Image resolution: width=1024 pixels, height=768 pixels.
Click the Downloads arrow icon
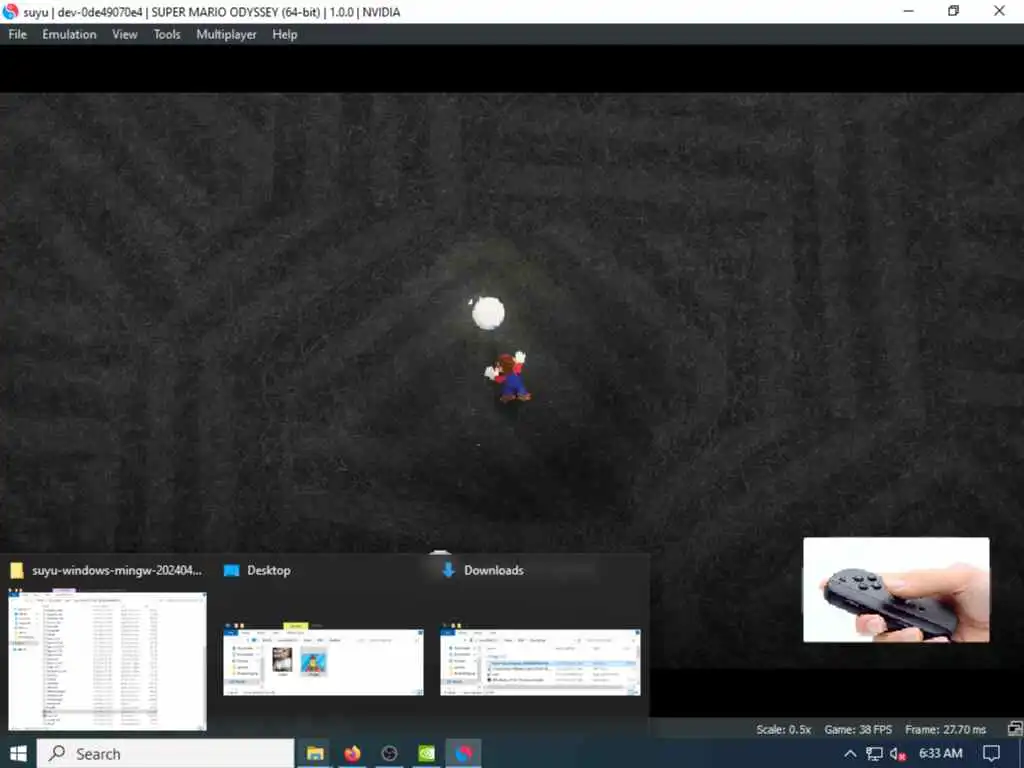[x=449, y=570]
